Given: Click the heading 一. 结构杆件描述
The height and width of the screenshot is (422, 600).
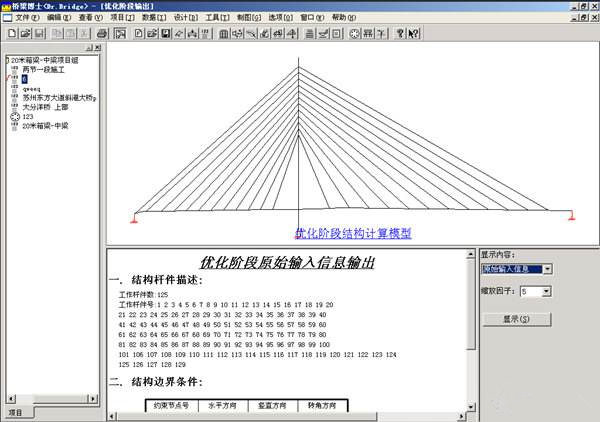Looking at the screenshot, I should 155,280.
